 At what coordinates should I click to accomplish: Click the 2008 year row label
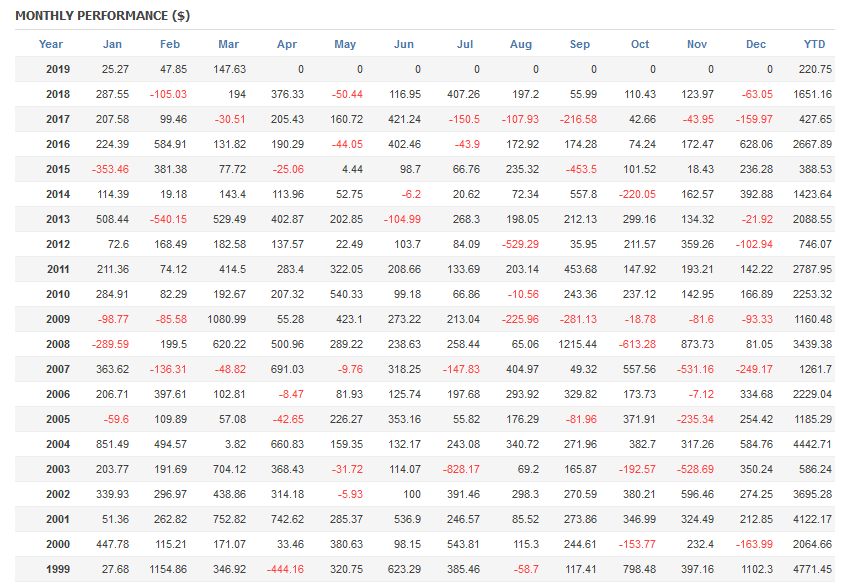click(x=58, y=344)
